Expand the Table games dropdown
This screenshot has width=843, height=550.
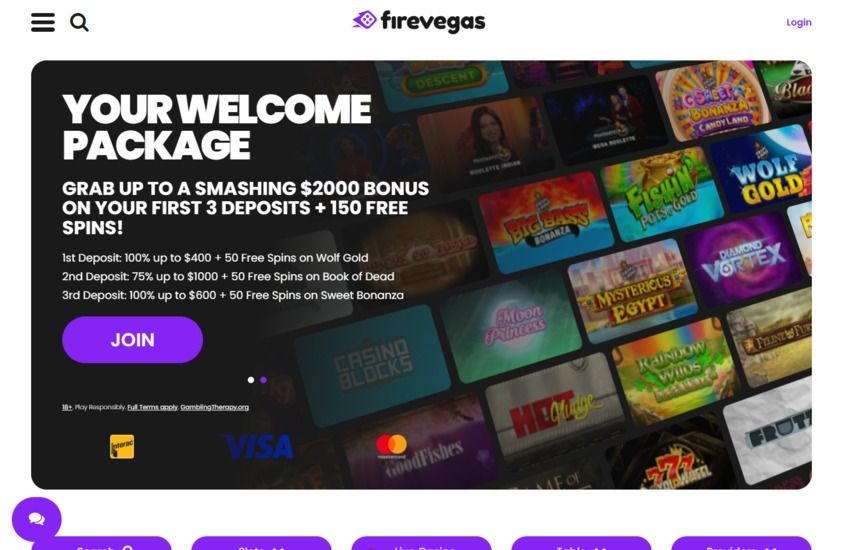coord(581,543)
